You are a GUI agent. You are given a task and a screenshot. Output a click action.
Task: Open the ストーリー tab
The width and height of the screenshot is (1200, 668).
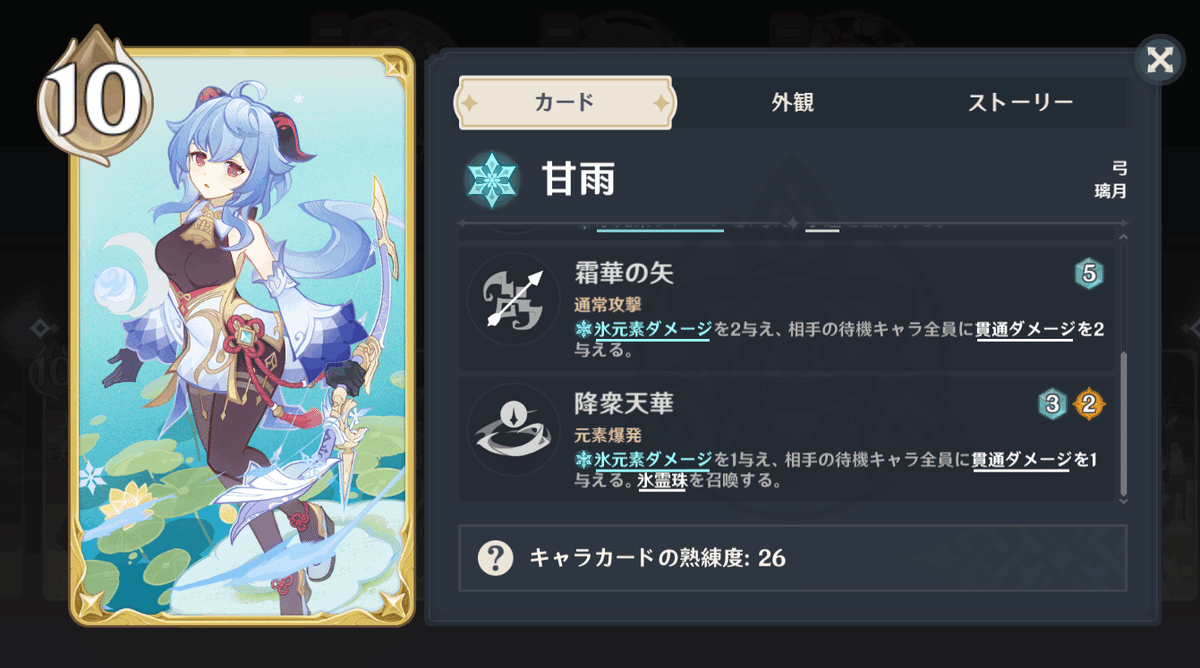(x=1020, y=102)
